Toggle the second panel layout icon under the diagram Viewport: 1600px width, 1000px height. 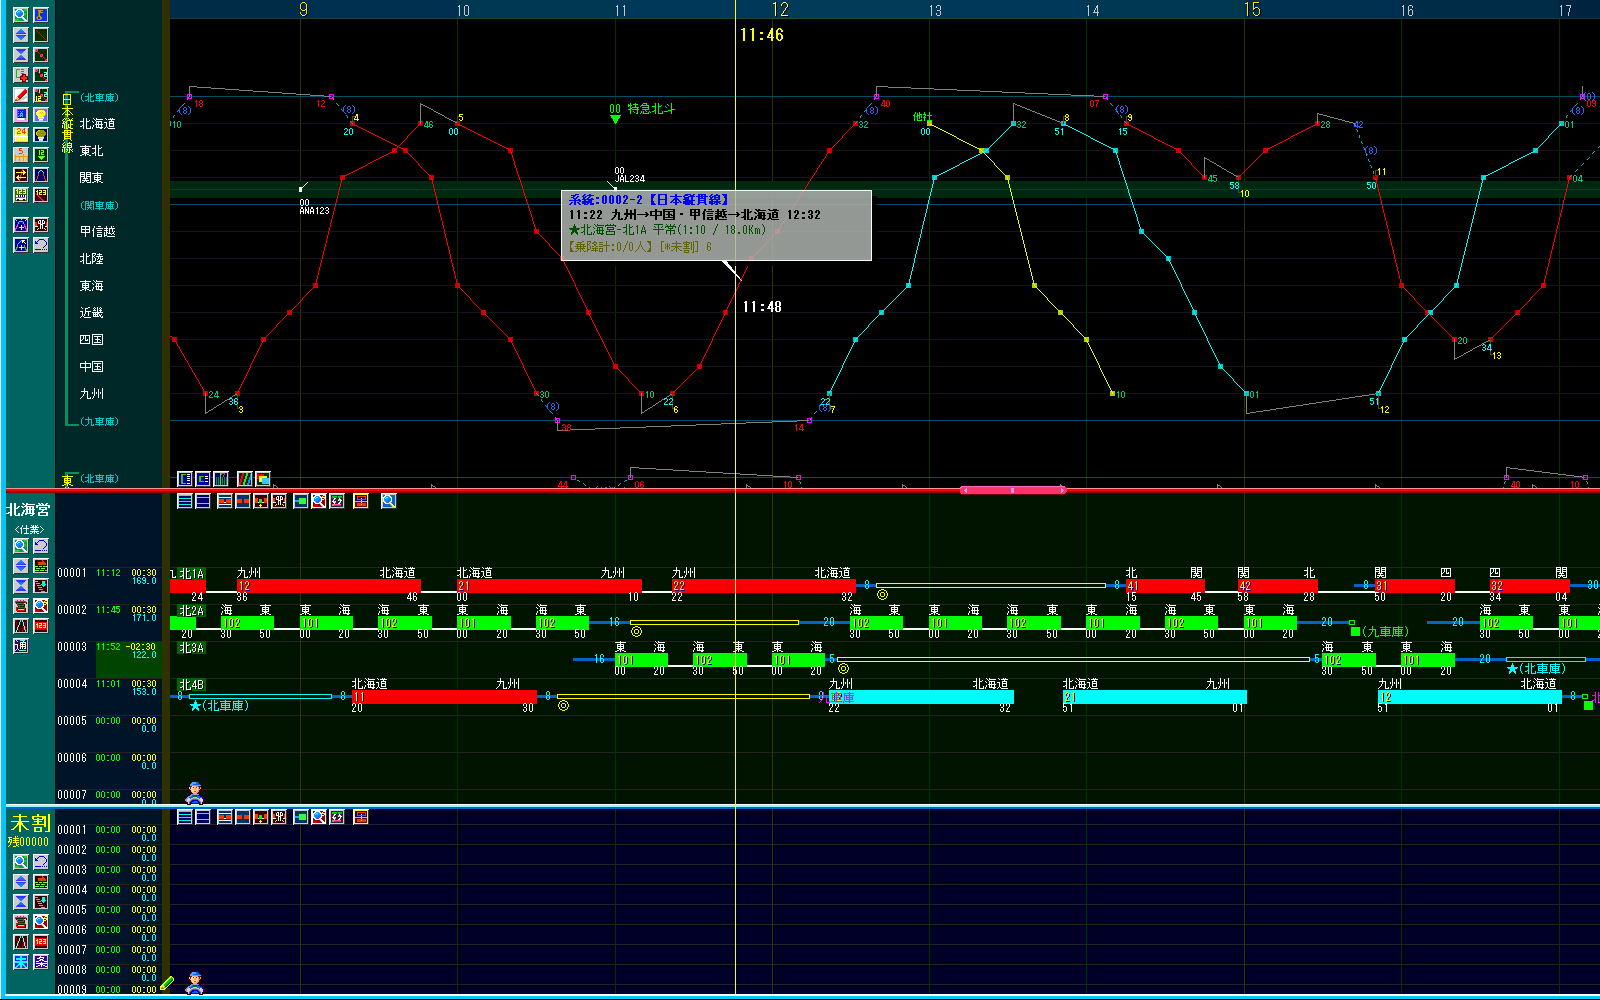click(x=203, y=479)
